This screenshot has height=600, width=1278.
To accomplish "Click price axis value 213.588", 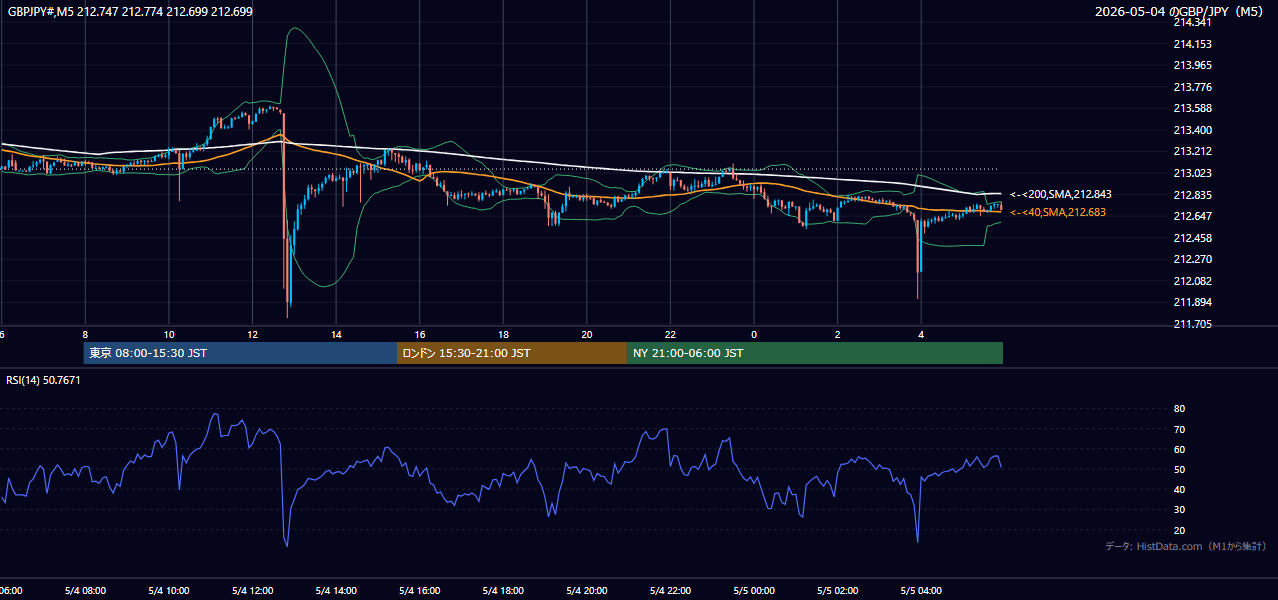I will click(x=1192, y=108).
